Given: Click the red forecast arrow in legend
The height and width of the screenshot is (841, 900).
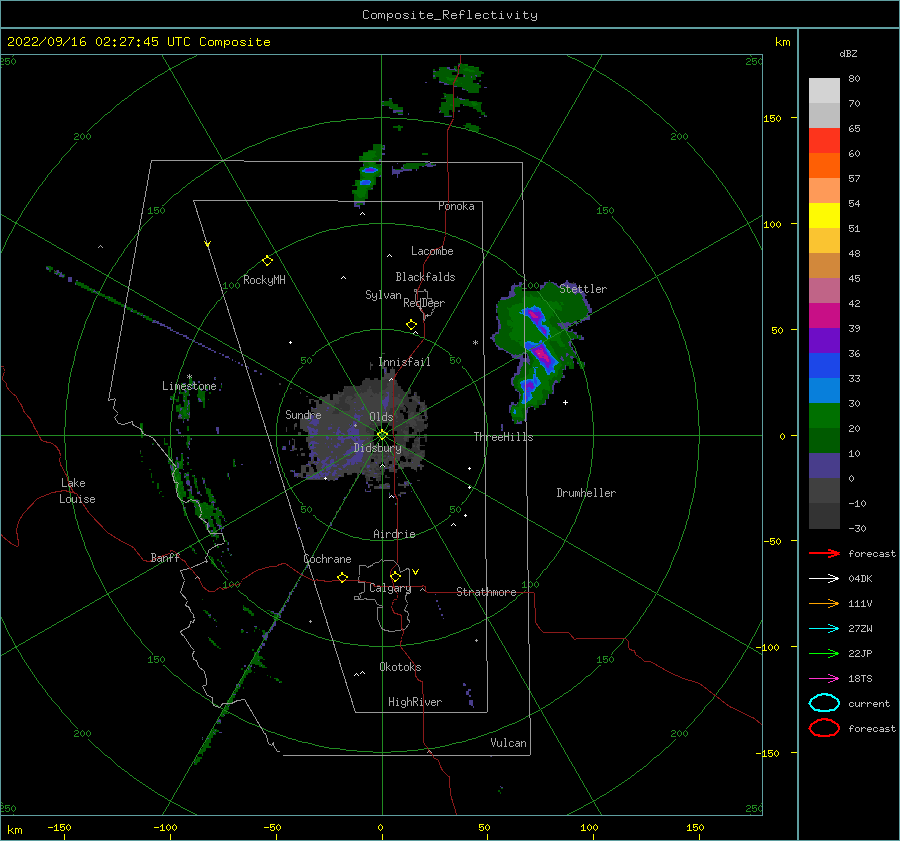Looking at the screenshot, I should (824, 553).
